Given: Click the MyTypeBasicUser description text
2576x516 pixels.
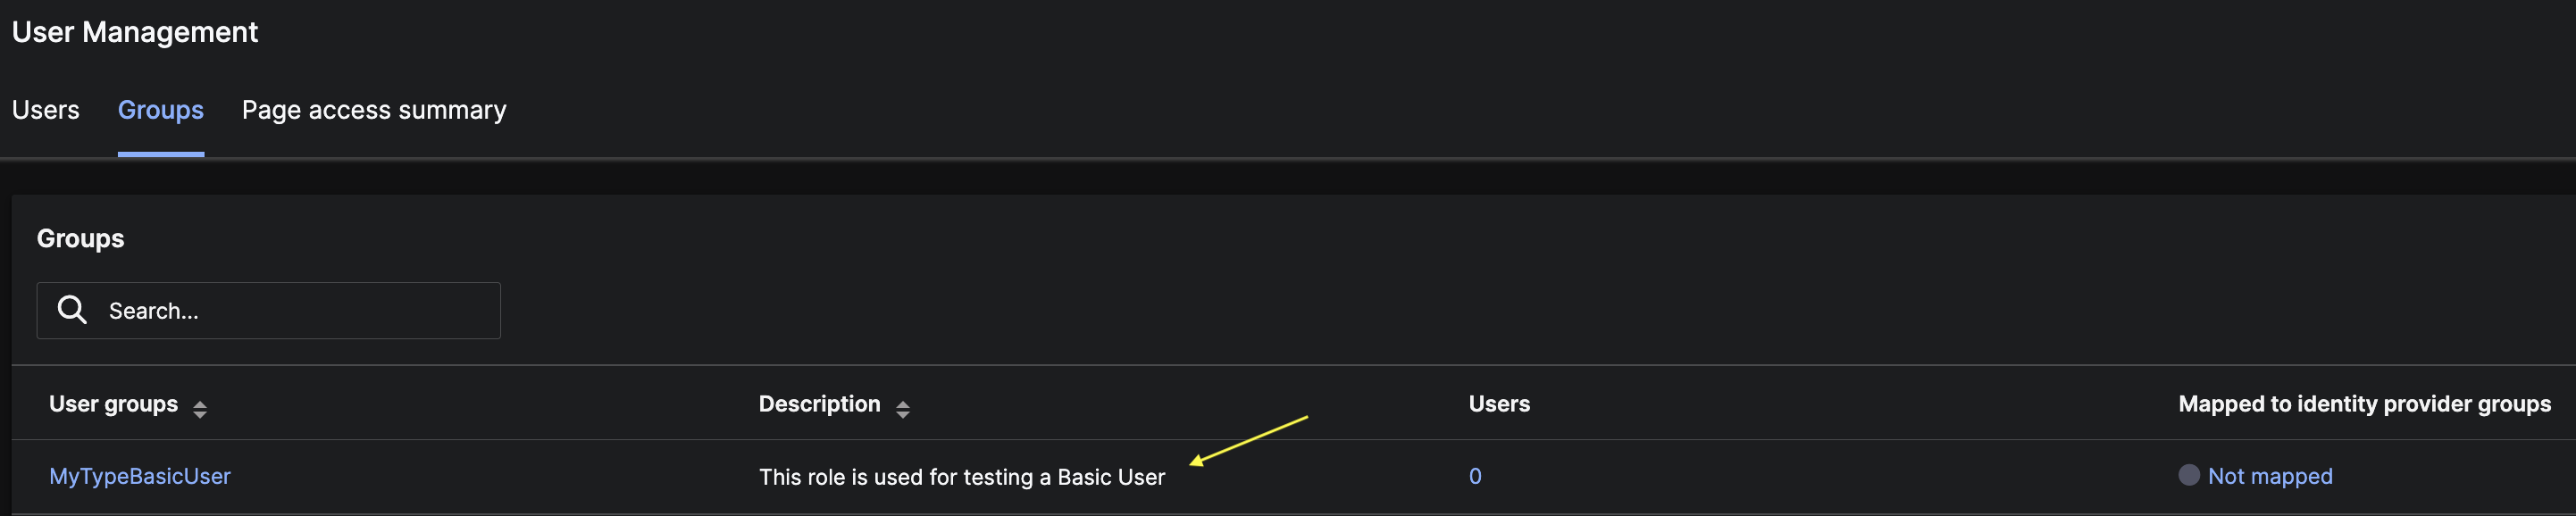Looking at the screenshot, I should point(961,477).
